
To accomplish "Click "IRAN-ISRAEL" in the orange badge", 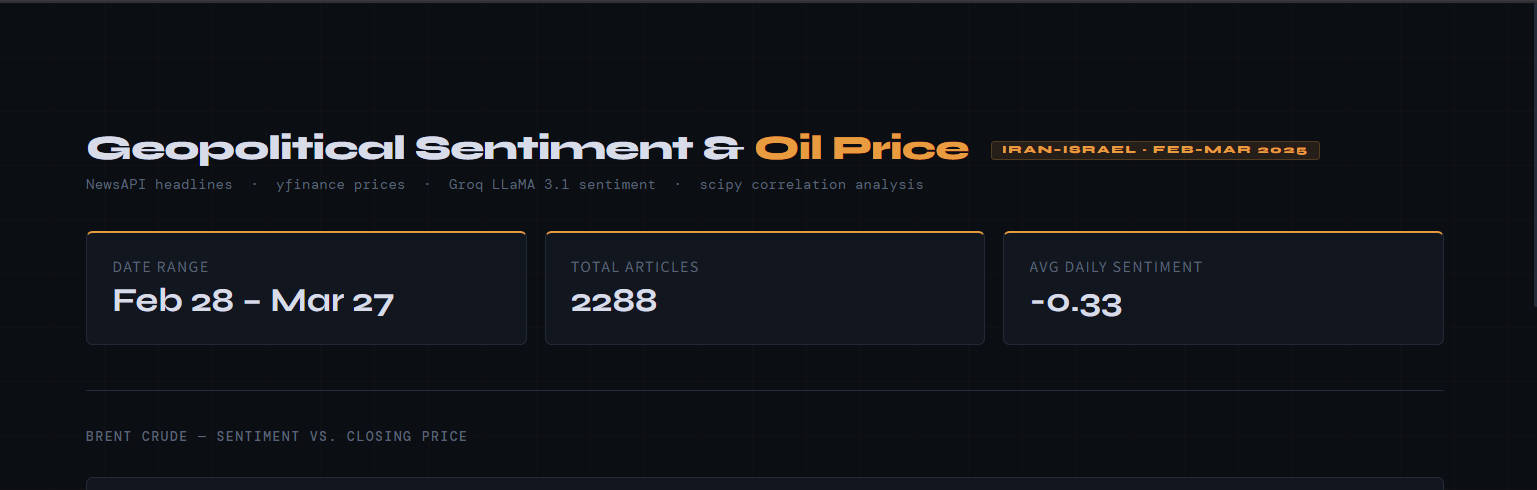I will (x=1068, y=150).
